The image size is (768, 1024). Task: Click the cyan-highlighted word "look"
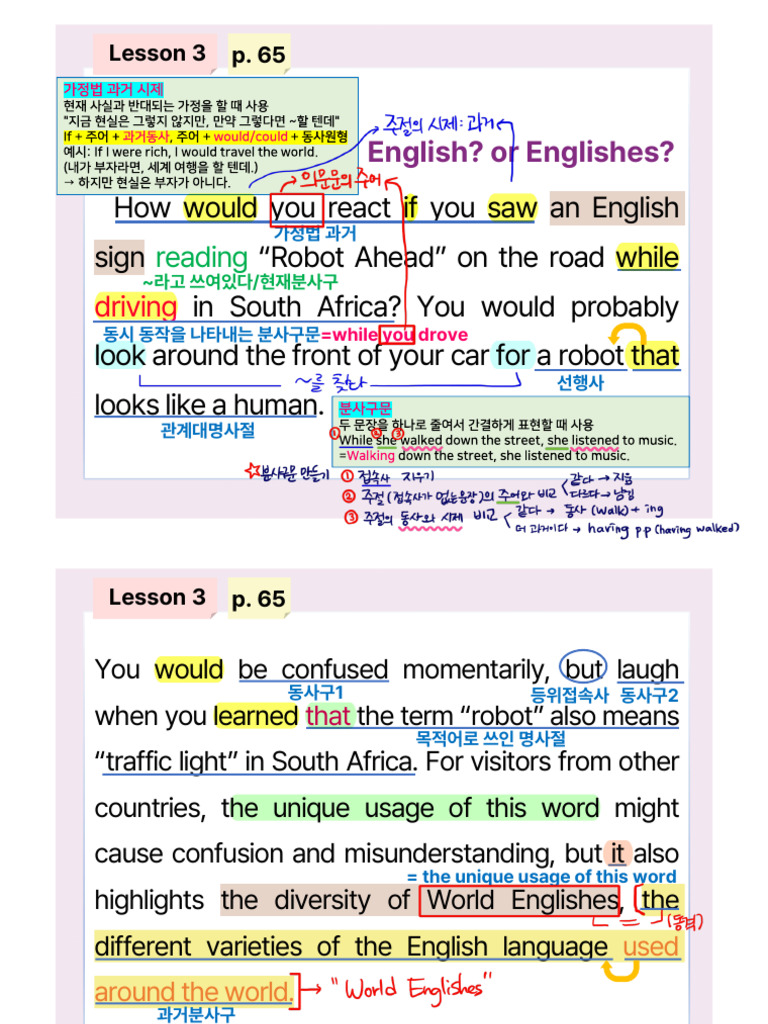(x=120, y=356)
